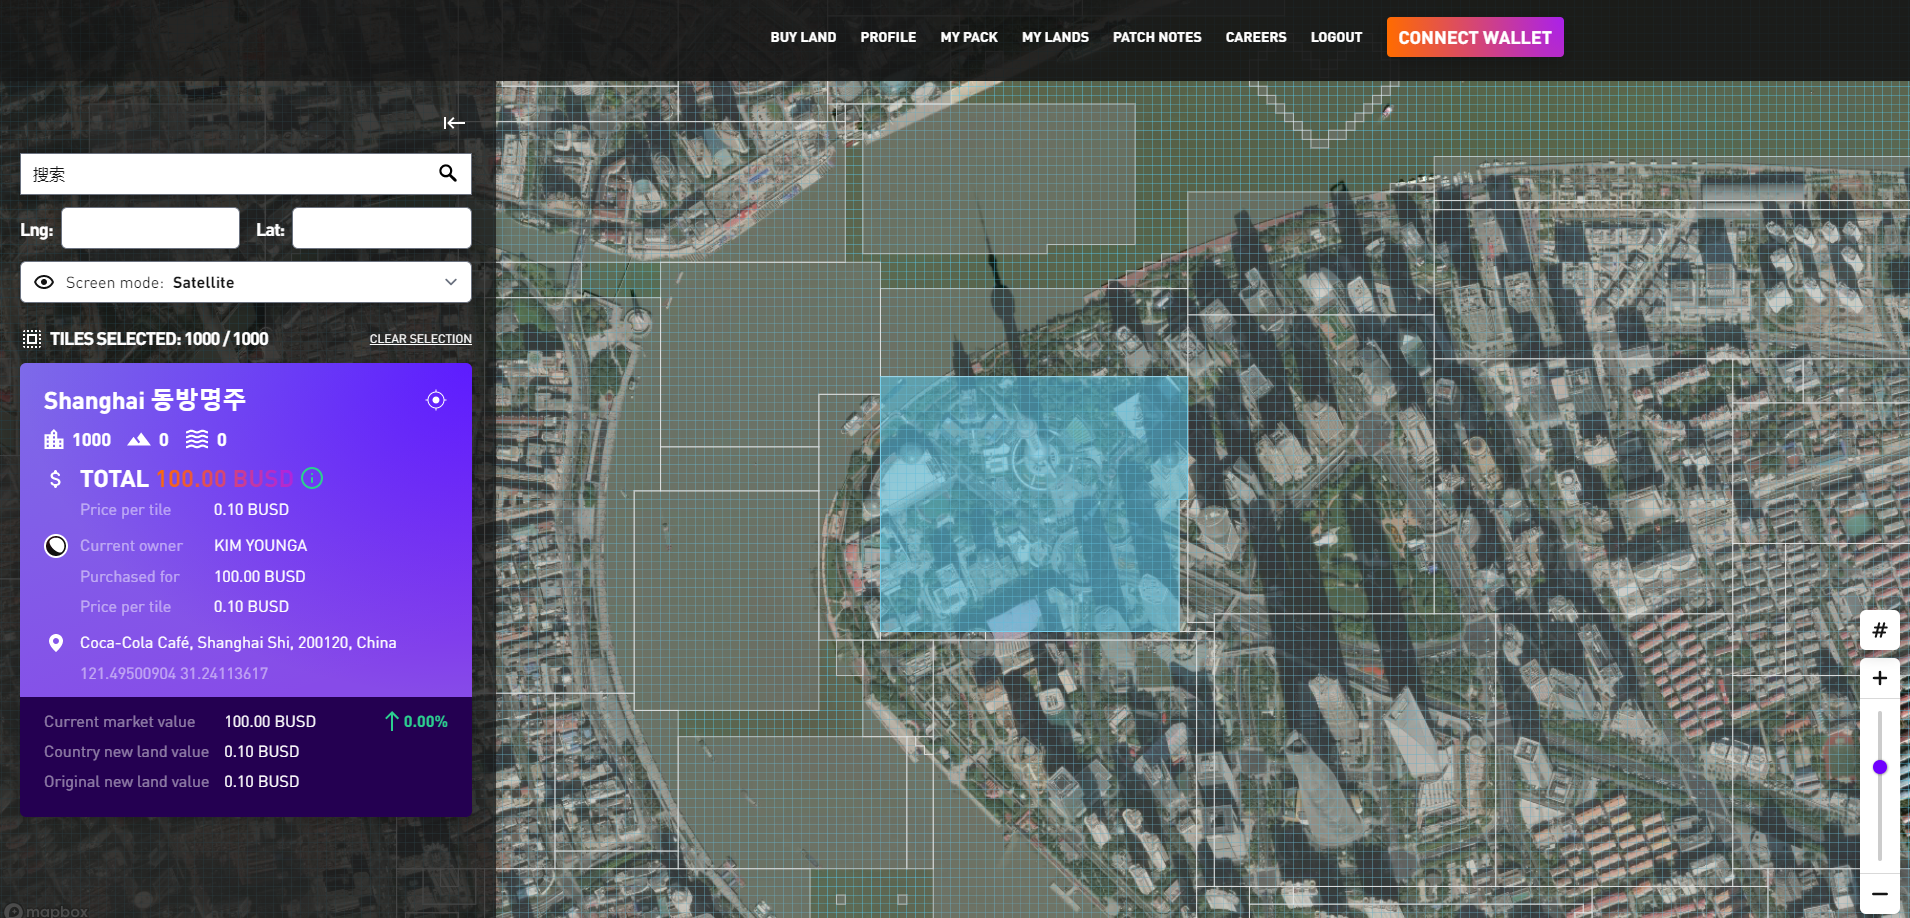Click the highlighted blue land parcel
The height and width of the screenshot is (918, 1910).
pos(1033,504)
